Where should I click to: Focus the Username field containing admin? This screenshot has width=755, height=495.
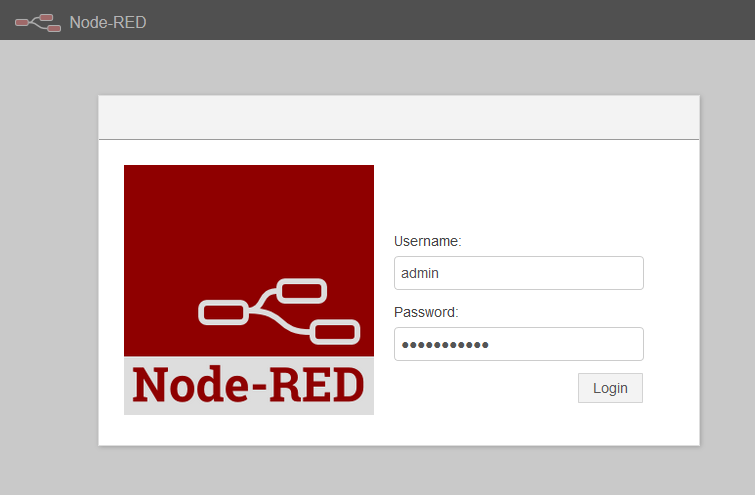pos(519,273)
